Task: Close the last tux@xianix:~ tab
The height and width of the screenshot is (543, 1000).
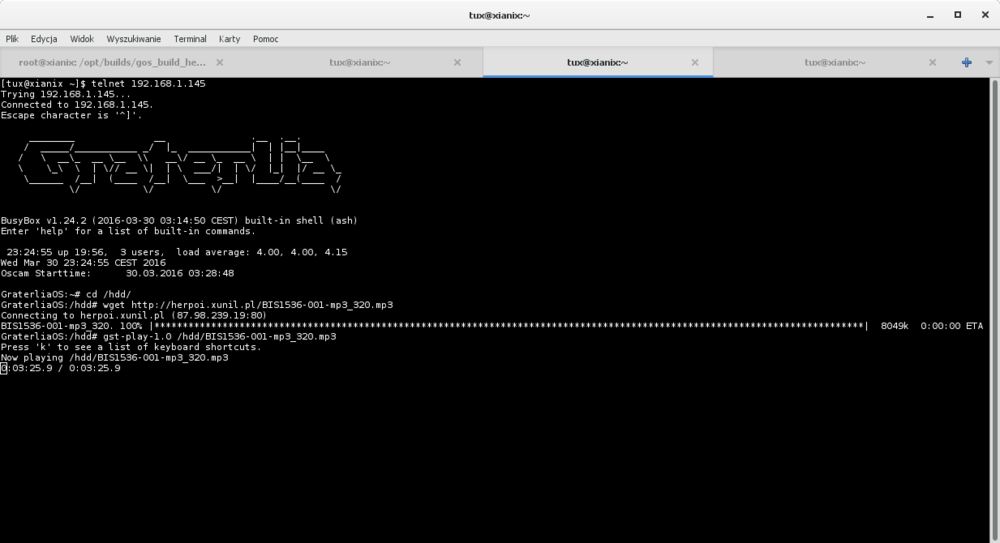Action: pyautogui.click(x=931, y=62)
